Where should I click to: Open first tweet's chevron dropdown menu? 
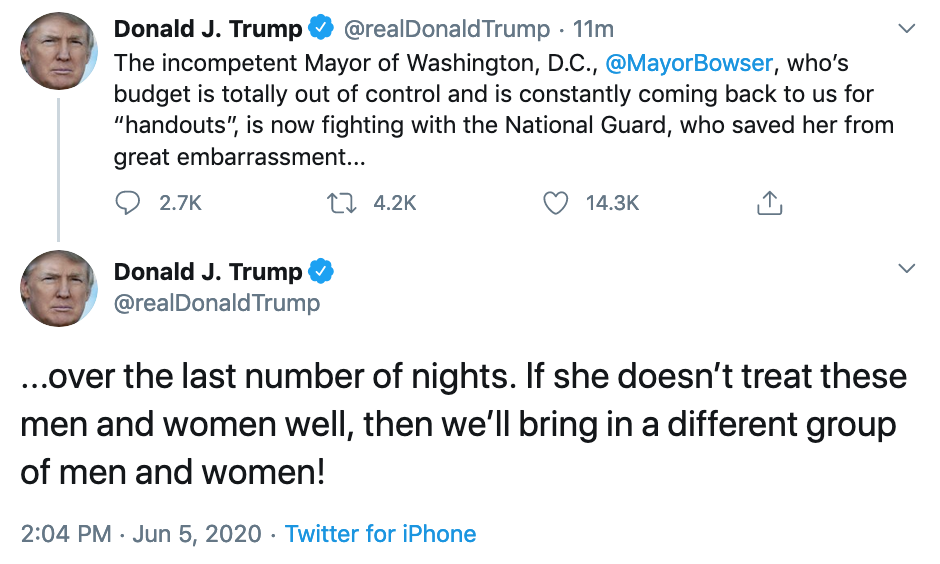[906, 28]
